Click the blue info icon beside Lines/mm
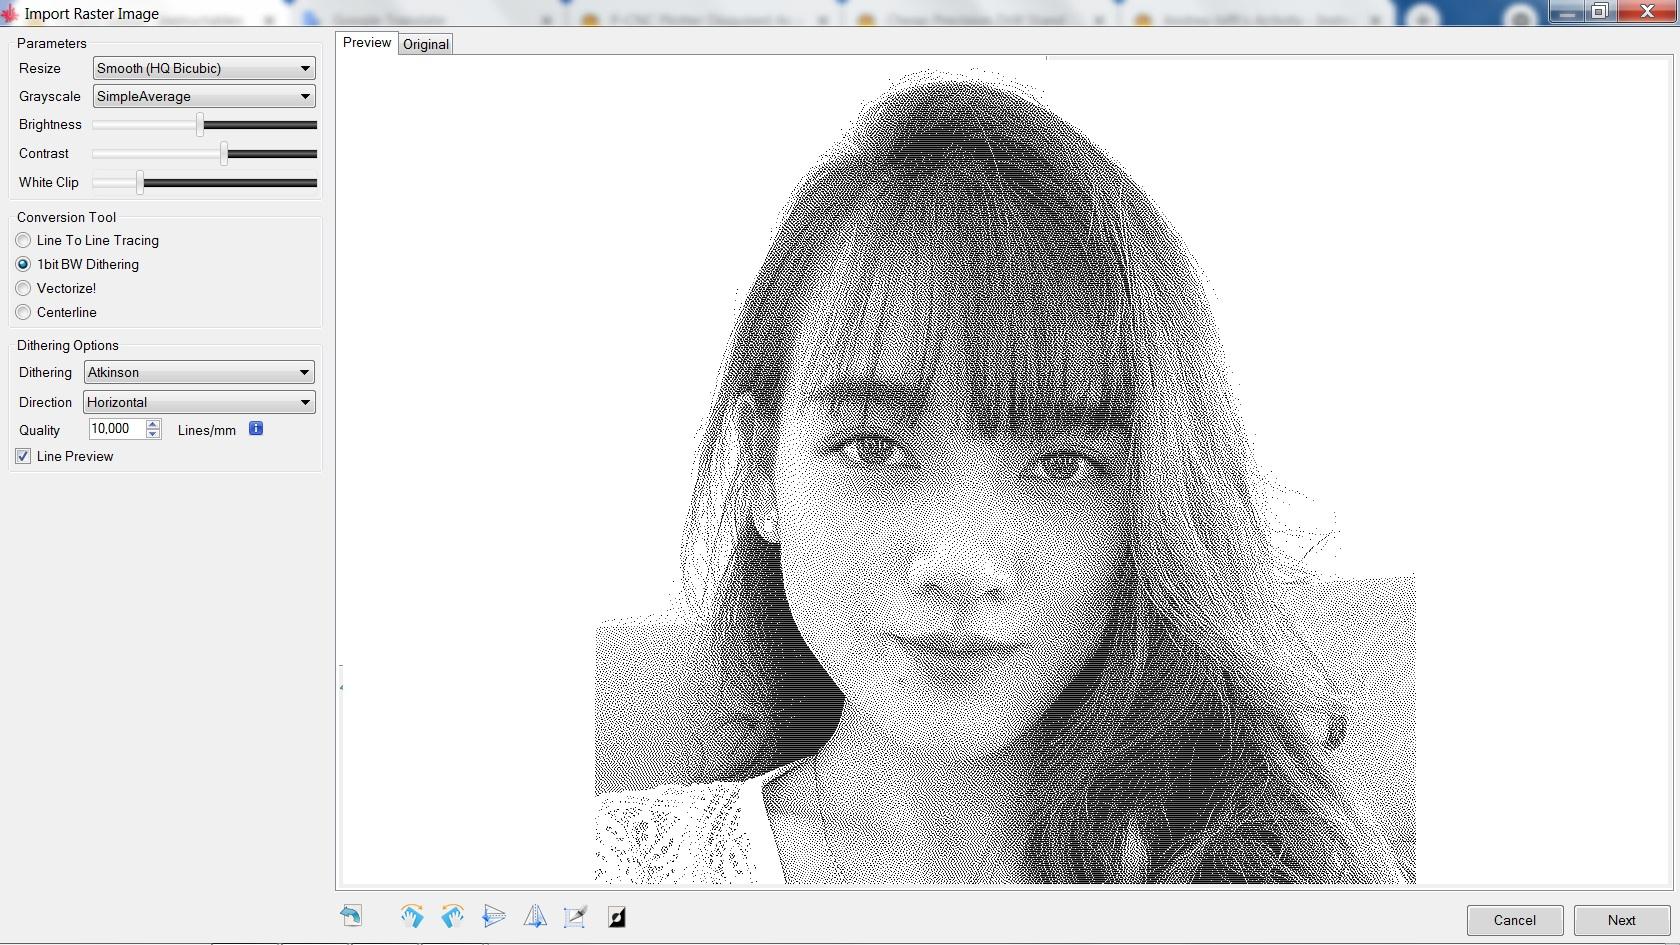Viewport: 1680px width, 945px height. point(256,429)
